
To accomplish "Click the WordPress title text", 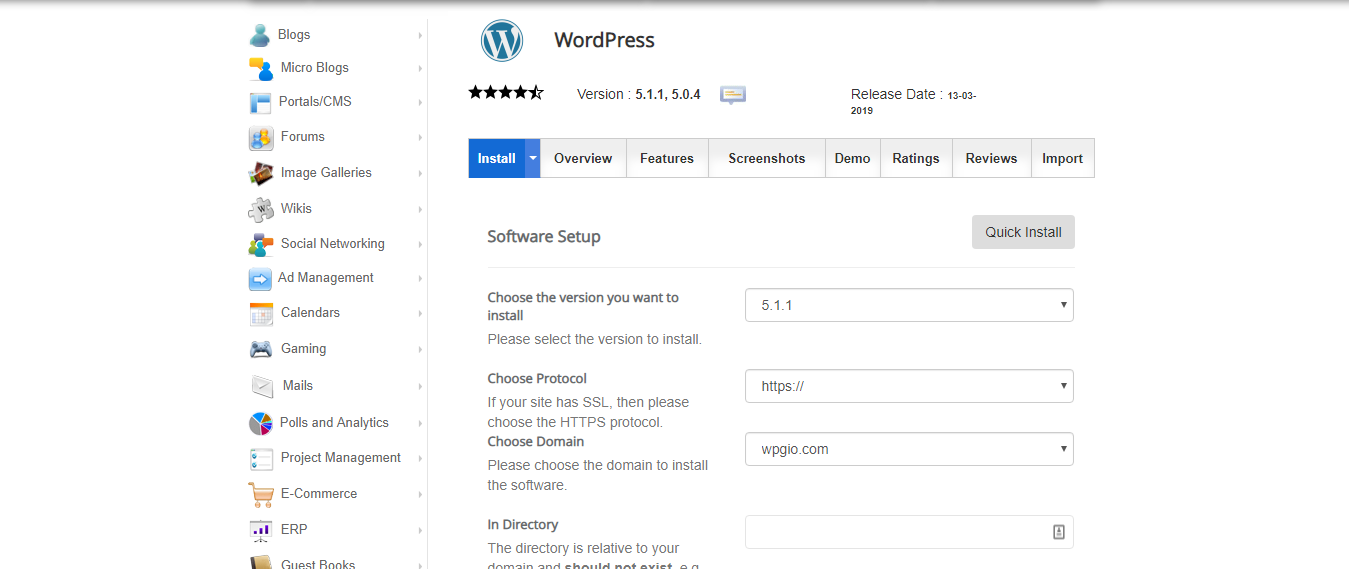I will point(604,40).
